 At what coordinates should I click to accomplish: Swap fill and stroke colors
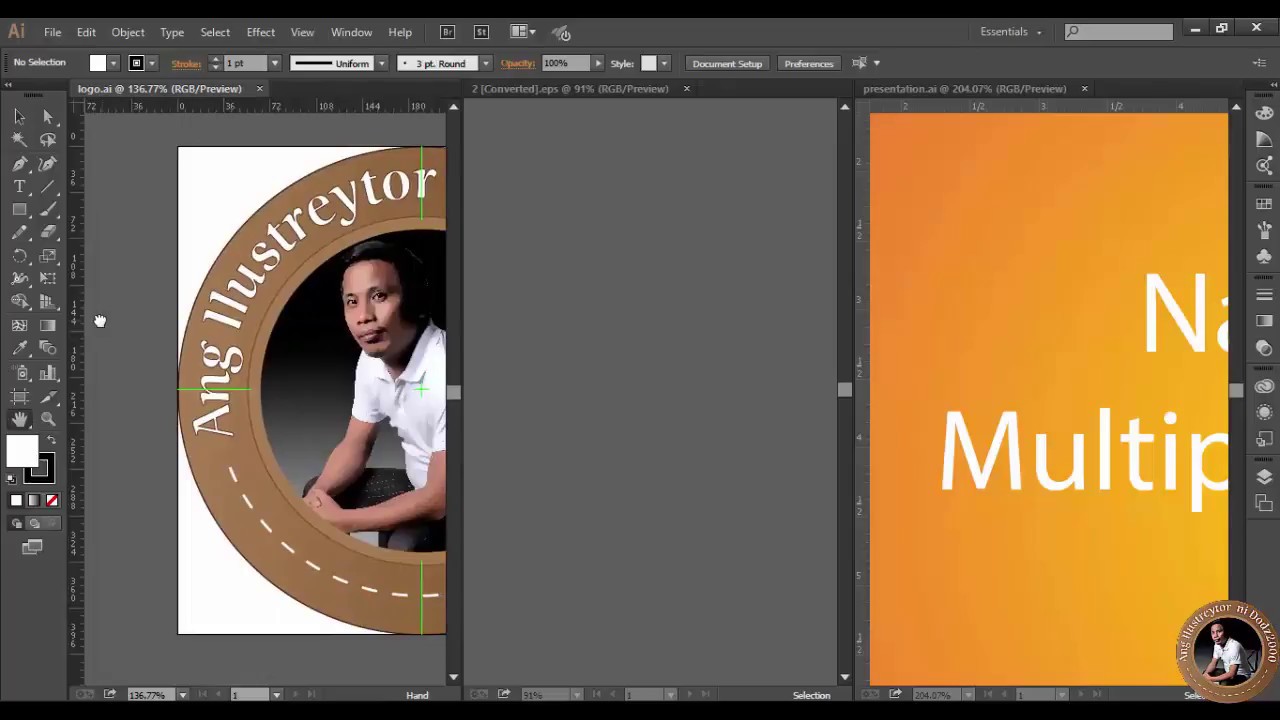coord(51,441)
